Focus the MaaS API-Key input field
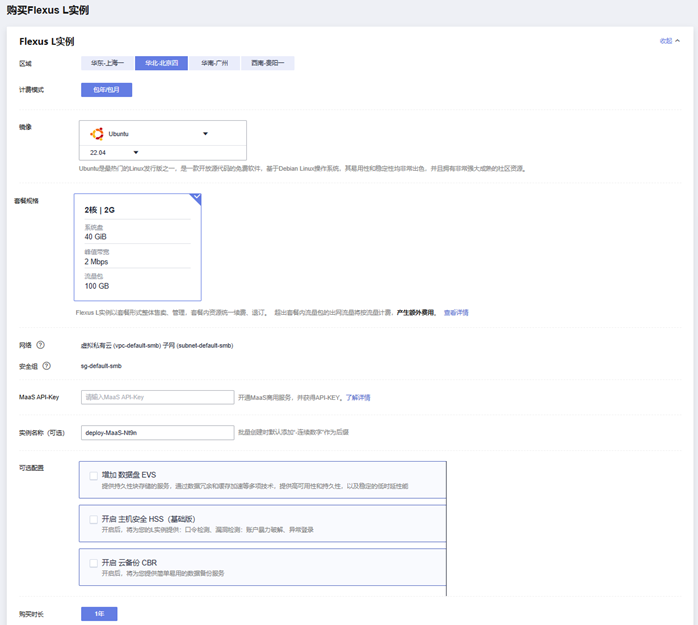Image resolution: width=698 pixels, height=625 pixels. (157, 397)
